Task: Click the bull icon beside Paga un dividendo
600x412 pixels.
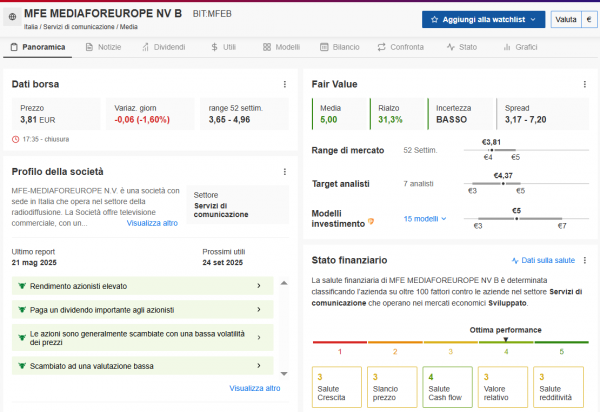Action: coord(22,309)
